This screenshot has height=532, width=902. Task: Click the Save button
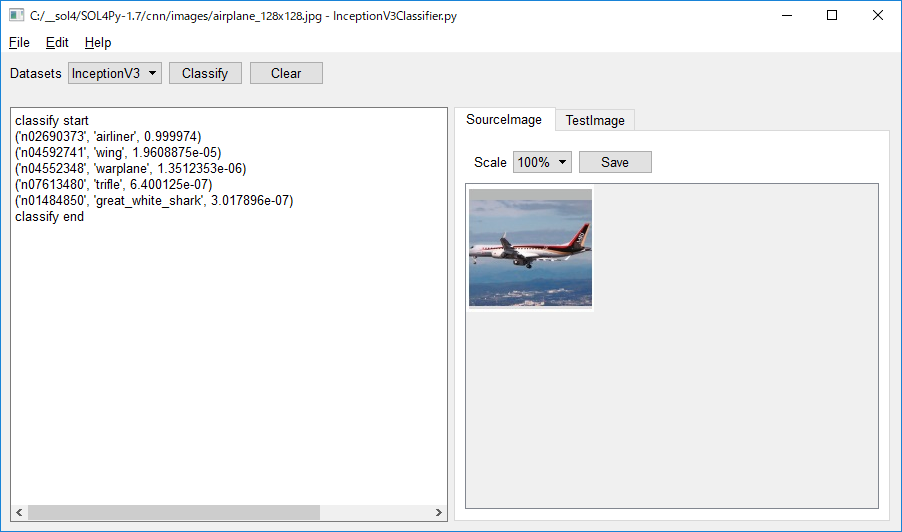pyautogui.click(x=615, y=162)
